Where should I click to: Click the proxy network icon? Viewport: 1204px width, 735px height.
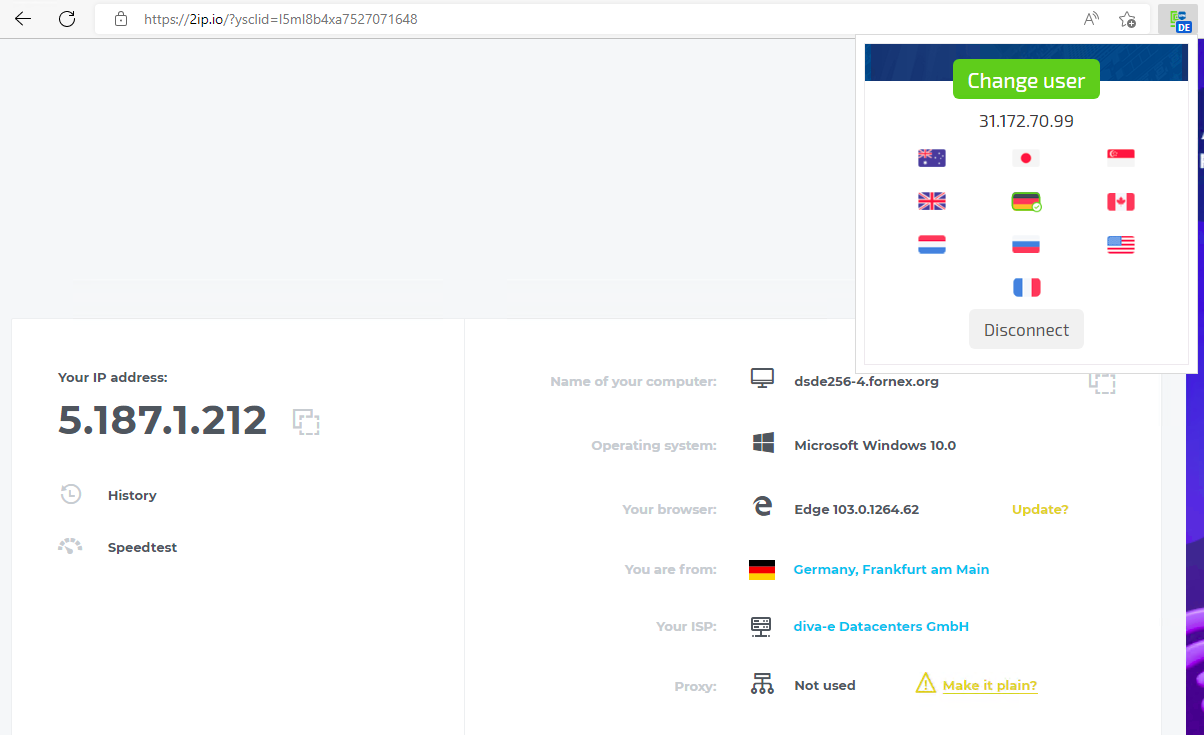click(x=762, y=684)
